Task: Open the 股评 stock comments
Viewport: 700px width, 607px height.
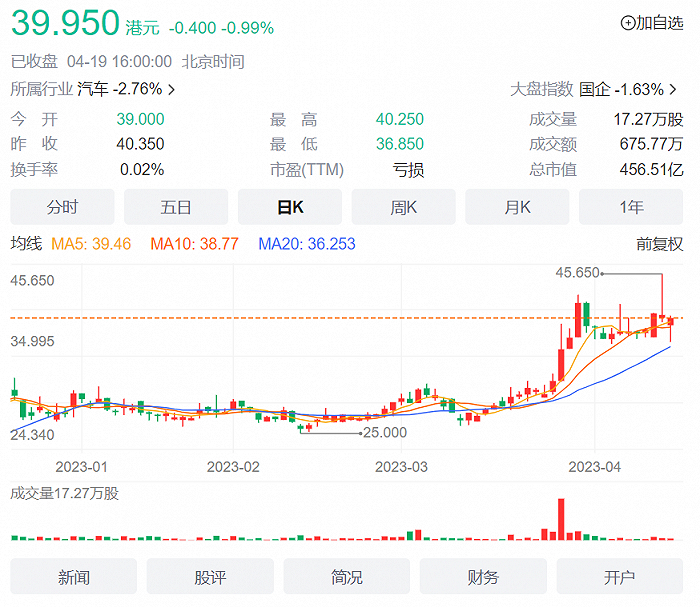Action: [x=210, y=577]
